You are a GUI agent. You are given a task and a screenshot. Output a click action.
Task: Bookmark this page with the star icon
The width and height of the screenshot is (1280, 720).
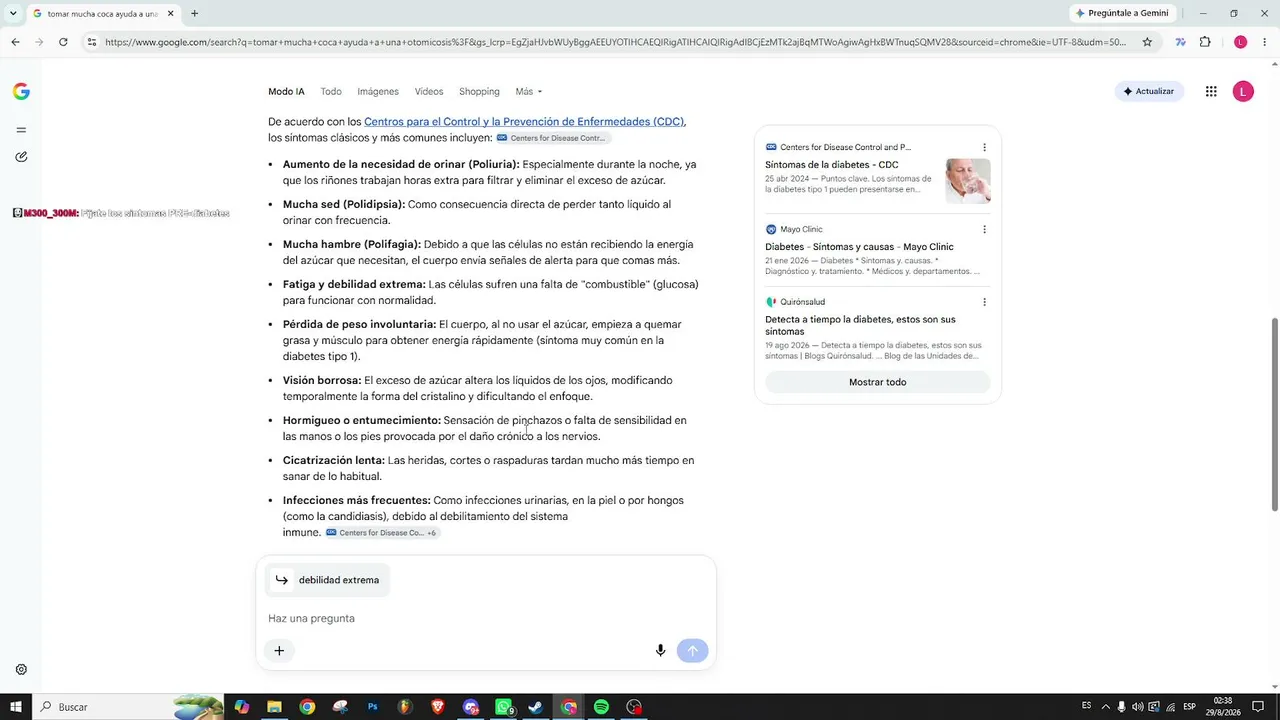[x=1147, y=42]
